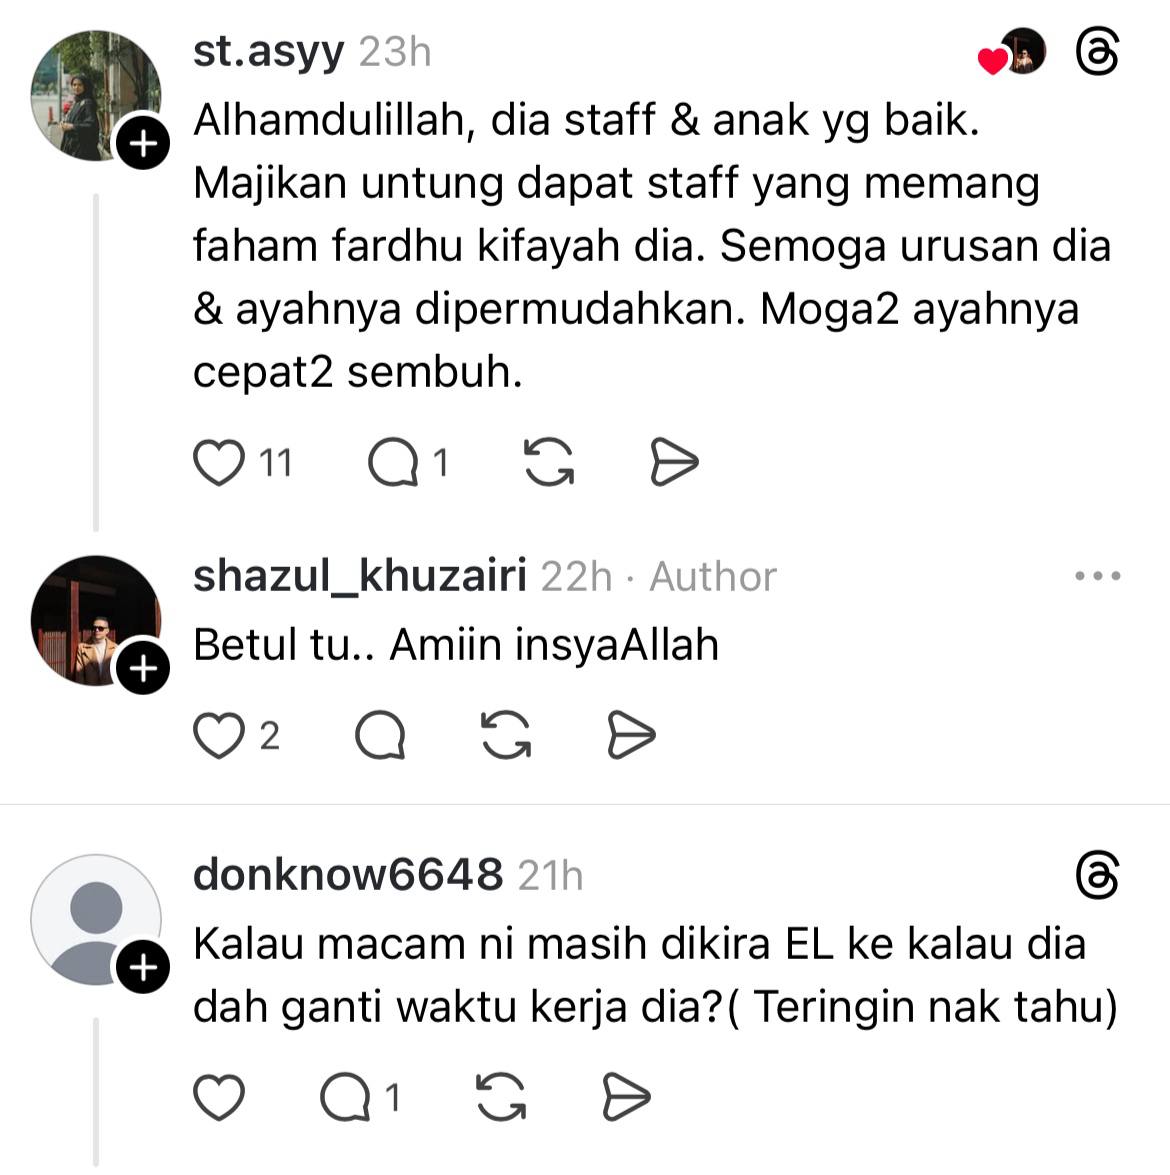Share donknow6648's comment with send icon

626,1097
